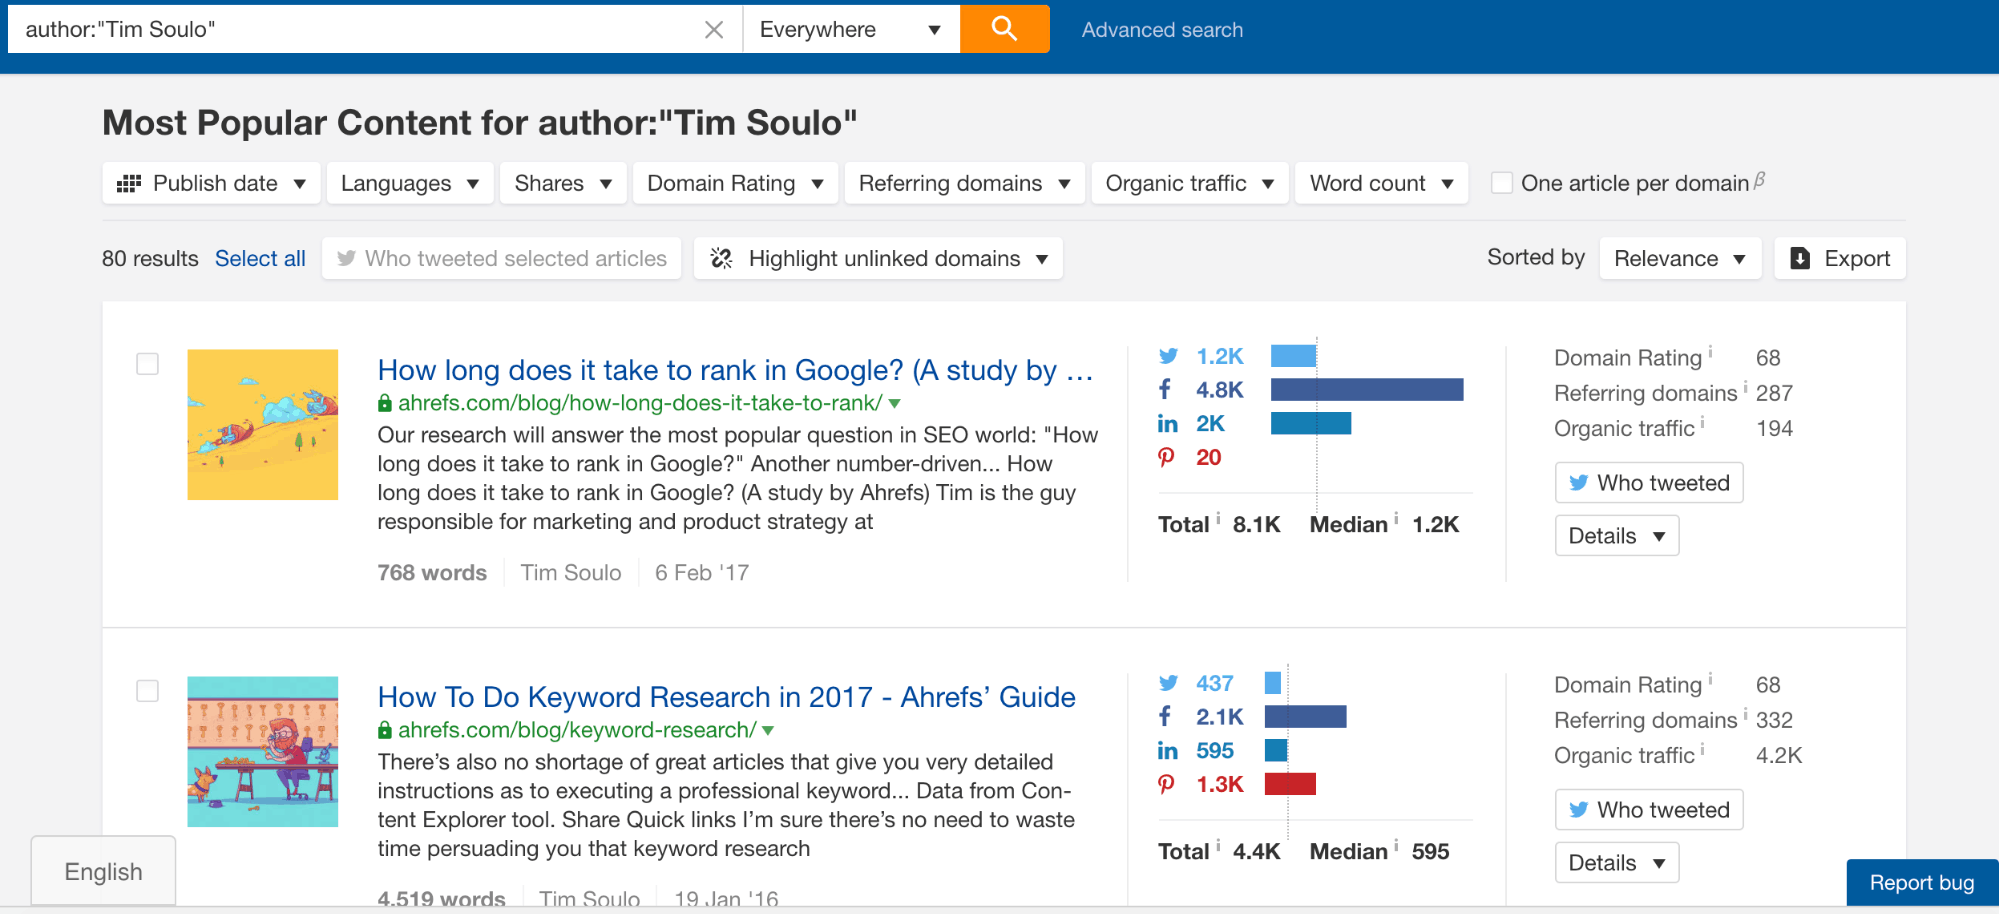The image size is (1999, 914).
Task: Click info icon beside Keyword Research Organic traffic
Action: pos(1703,748)
